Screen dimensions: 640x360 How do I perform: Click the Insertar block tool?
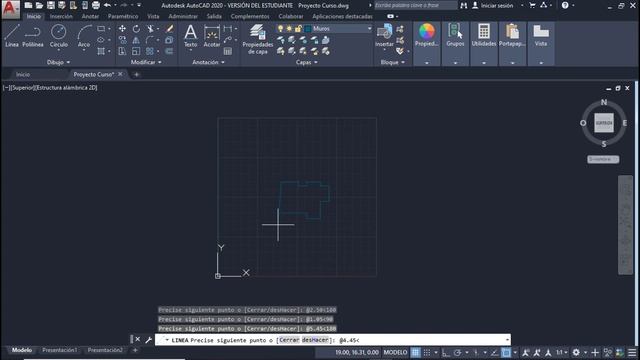[x=384, y=36]
